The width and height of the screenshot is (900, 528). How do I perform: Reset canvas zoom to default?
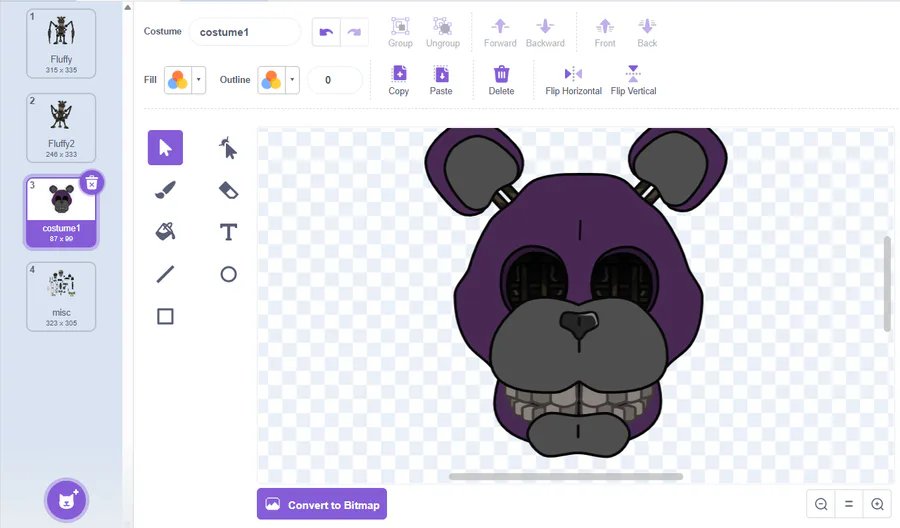(849, 504)
